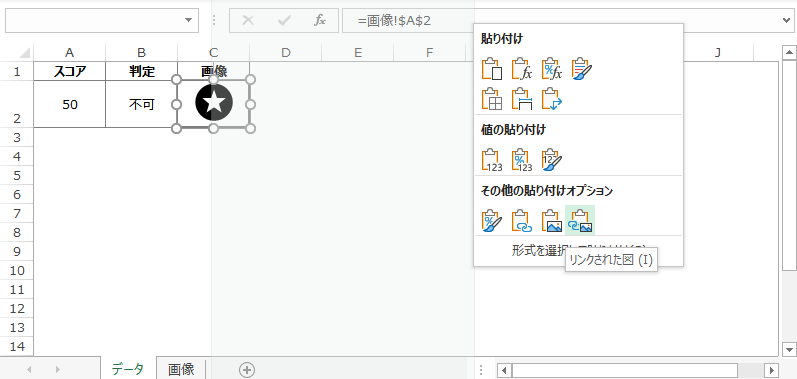Choose No Borders paste option
This screenshot has width=797, height=379.
pyautogui.click(x=492, y=99)
